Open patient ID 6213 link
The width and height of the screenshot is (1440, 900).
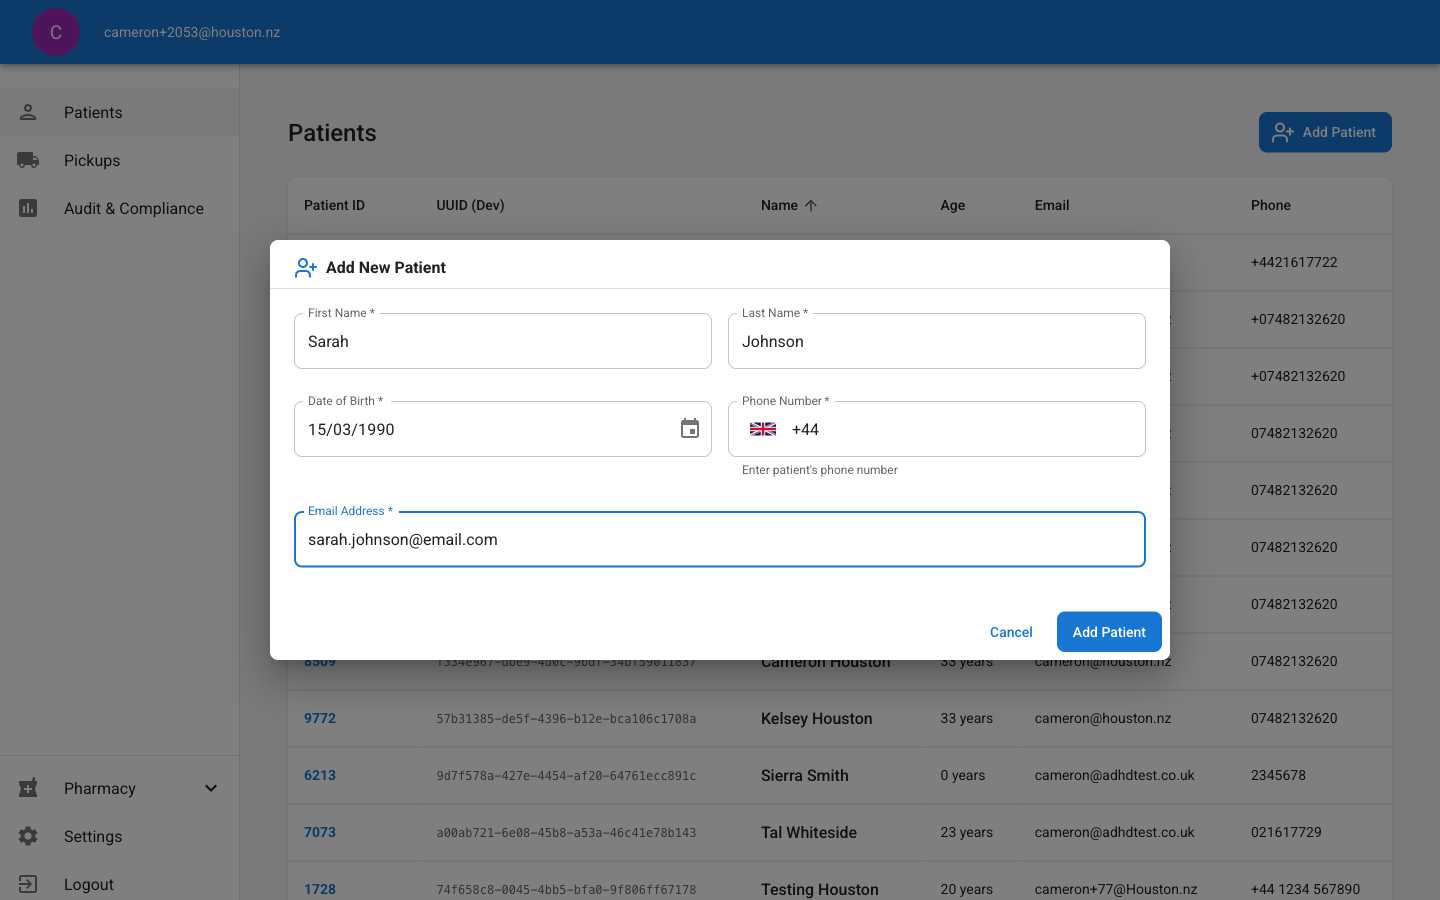pos(320,775)
